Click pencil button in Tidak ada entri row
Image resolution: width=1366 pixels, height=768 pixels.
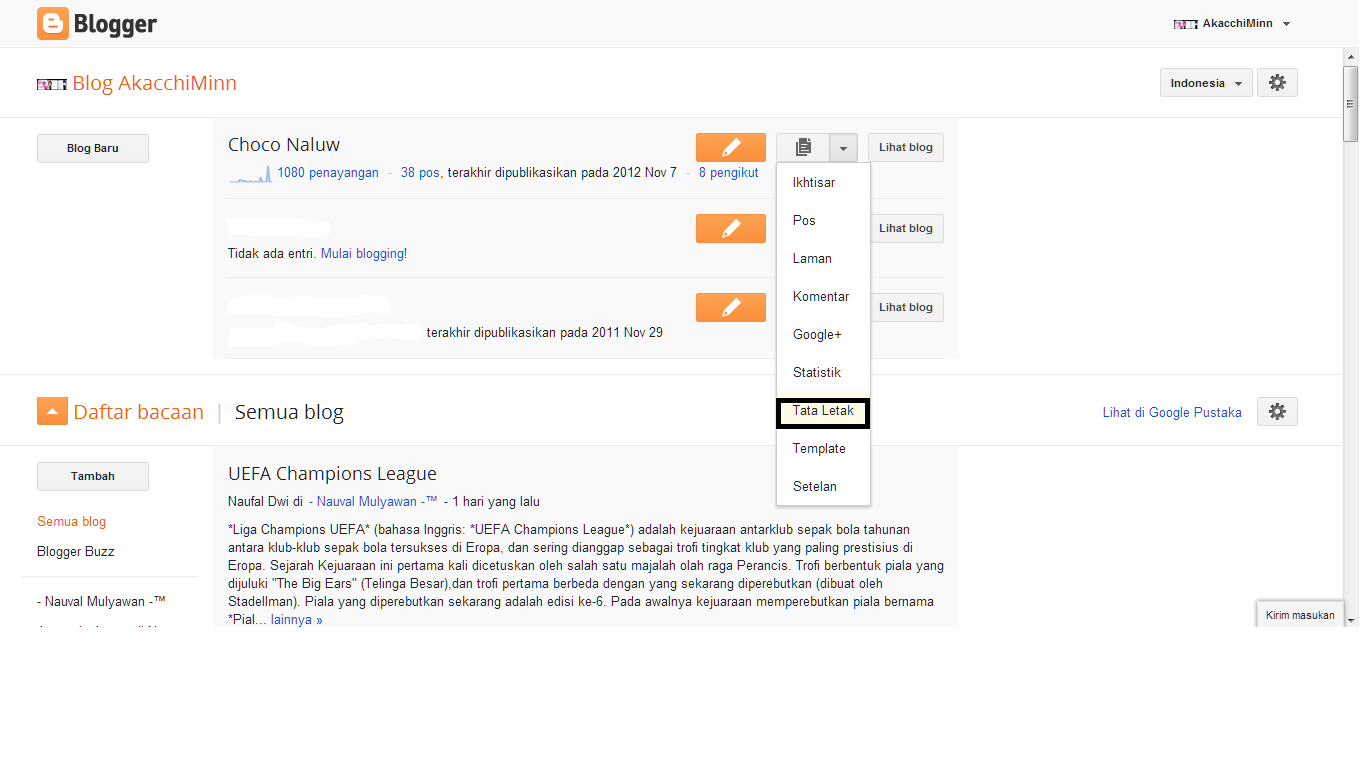[x=731, y=228]
